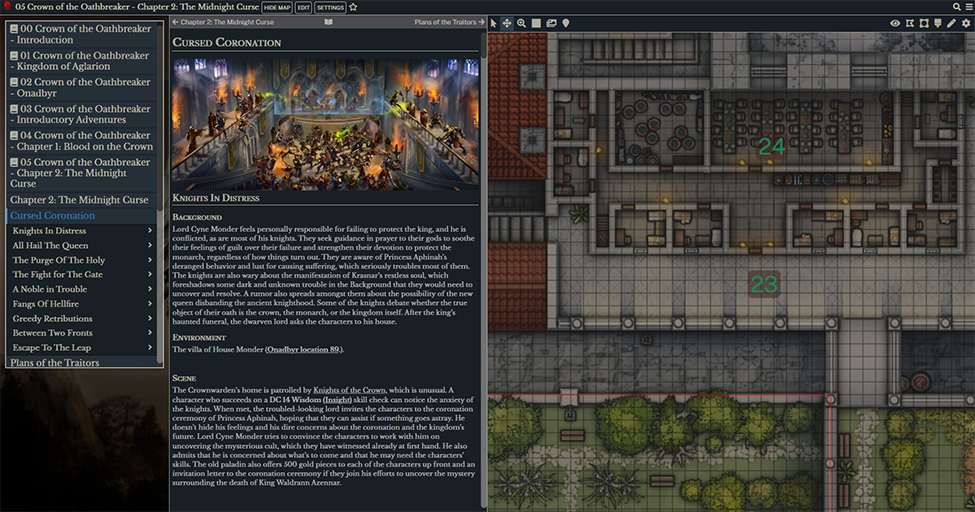Toggle favorite star next to Settings
Viewport: 975px width, 512px height.
(353, 7)
